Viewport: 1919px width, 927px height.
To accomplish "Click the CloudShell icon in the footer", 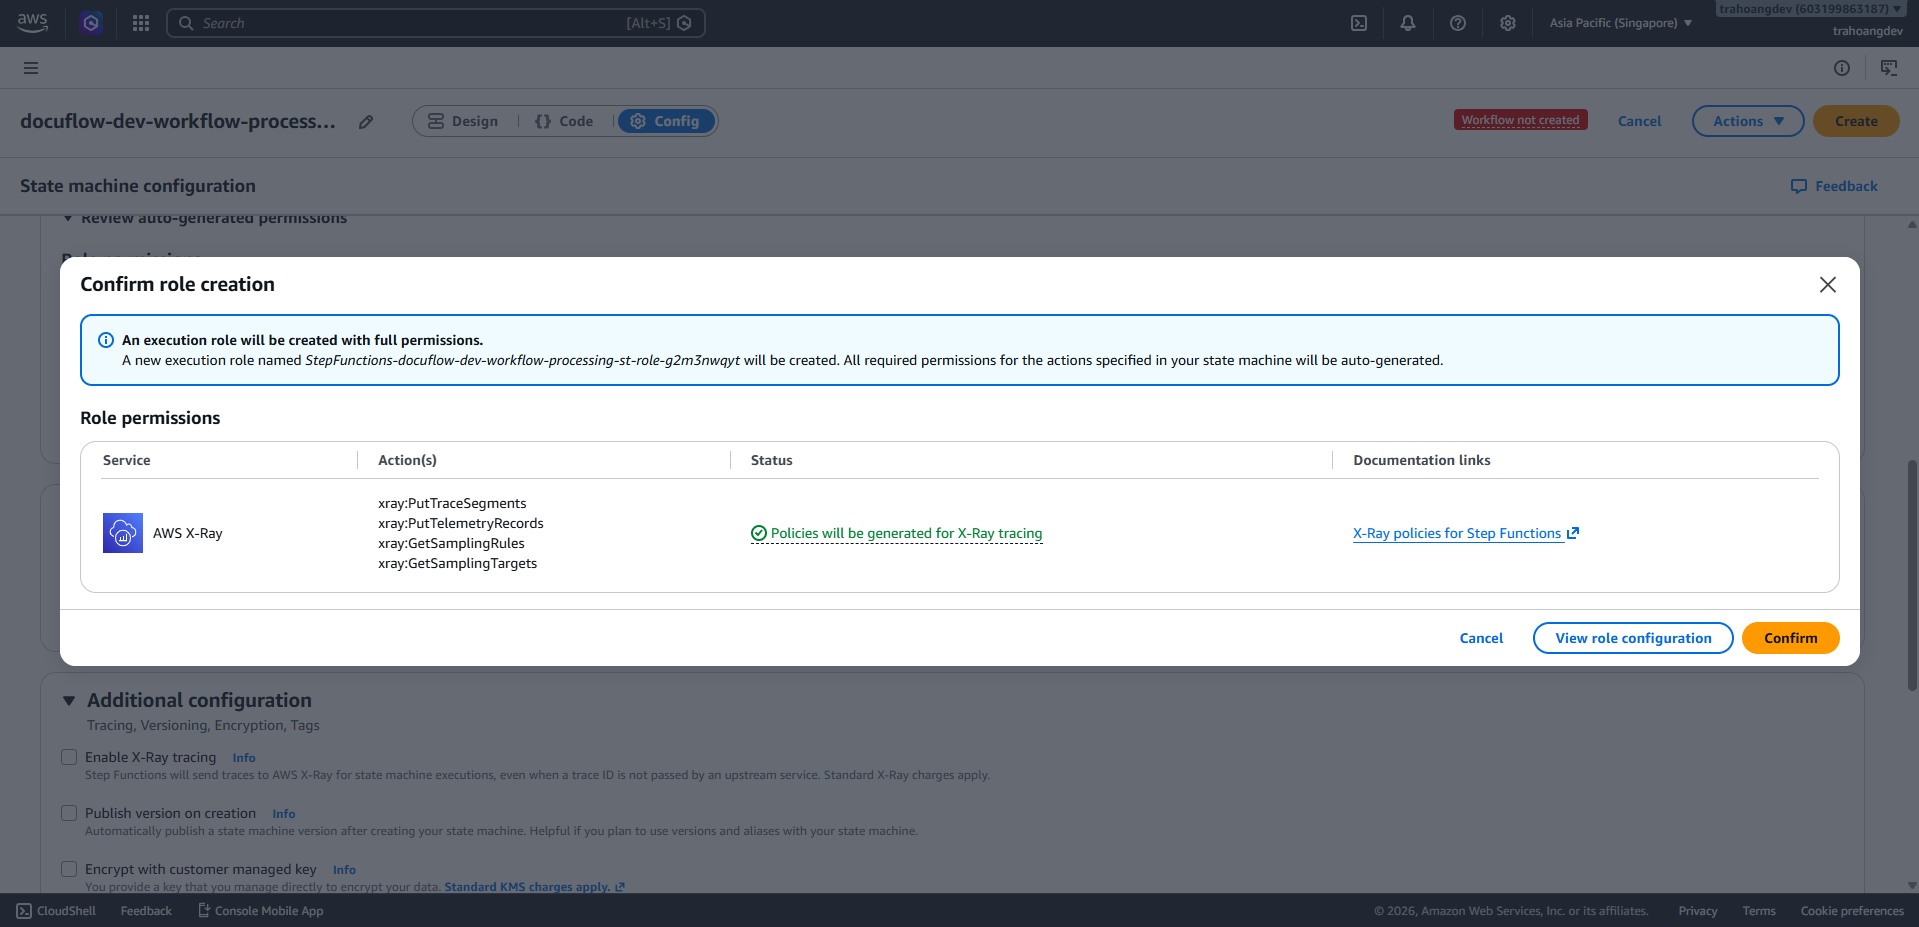I will [24, 911].
